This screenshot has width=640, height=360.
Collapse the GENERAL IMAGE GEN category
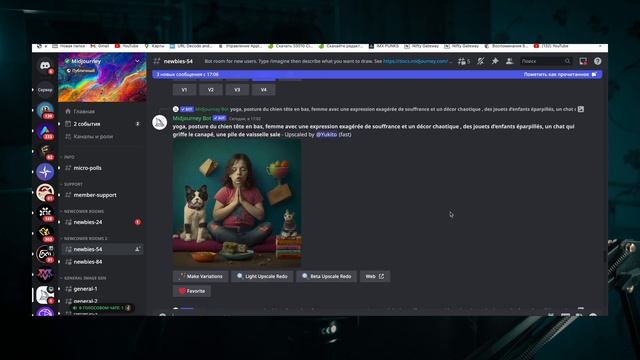pos(84,278)
